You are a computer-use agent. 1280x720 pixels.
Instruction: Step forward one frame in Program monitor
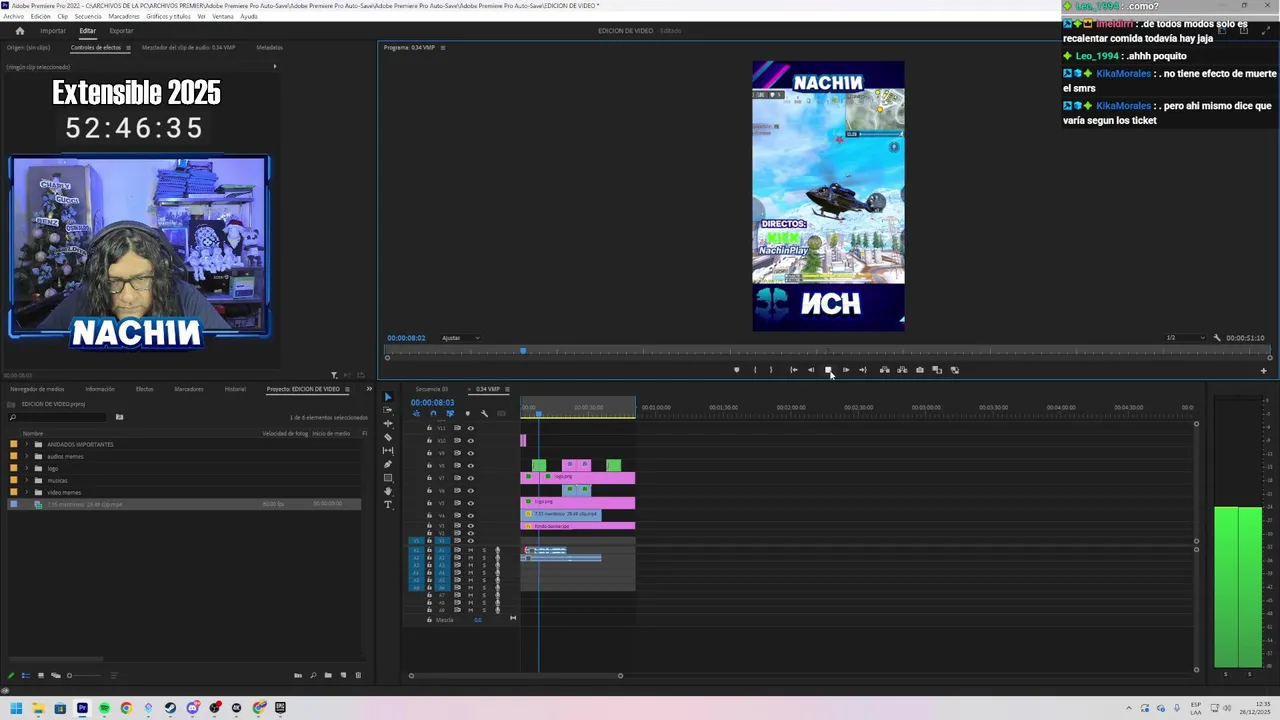click(x=846, y=370)
